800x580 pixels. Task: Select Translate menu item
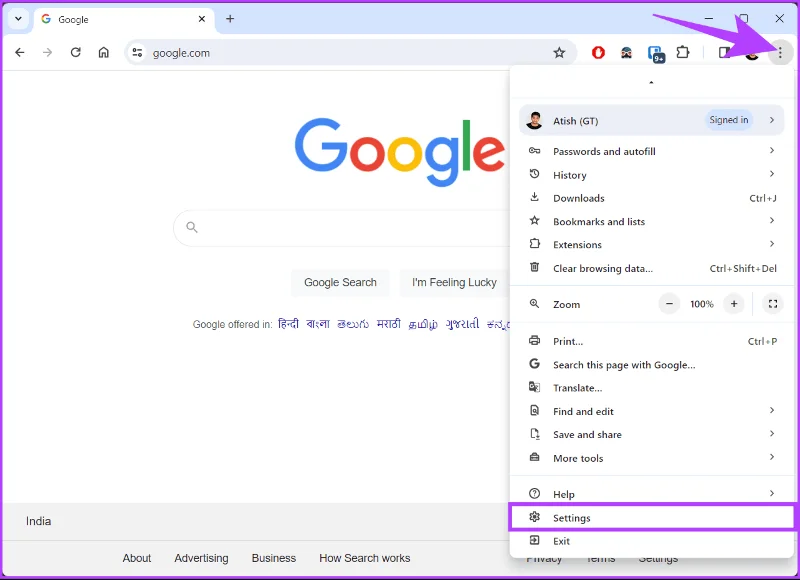coord(652,388)
